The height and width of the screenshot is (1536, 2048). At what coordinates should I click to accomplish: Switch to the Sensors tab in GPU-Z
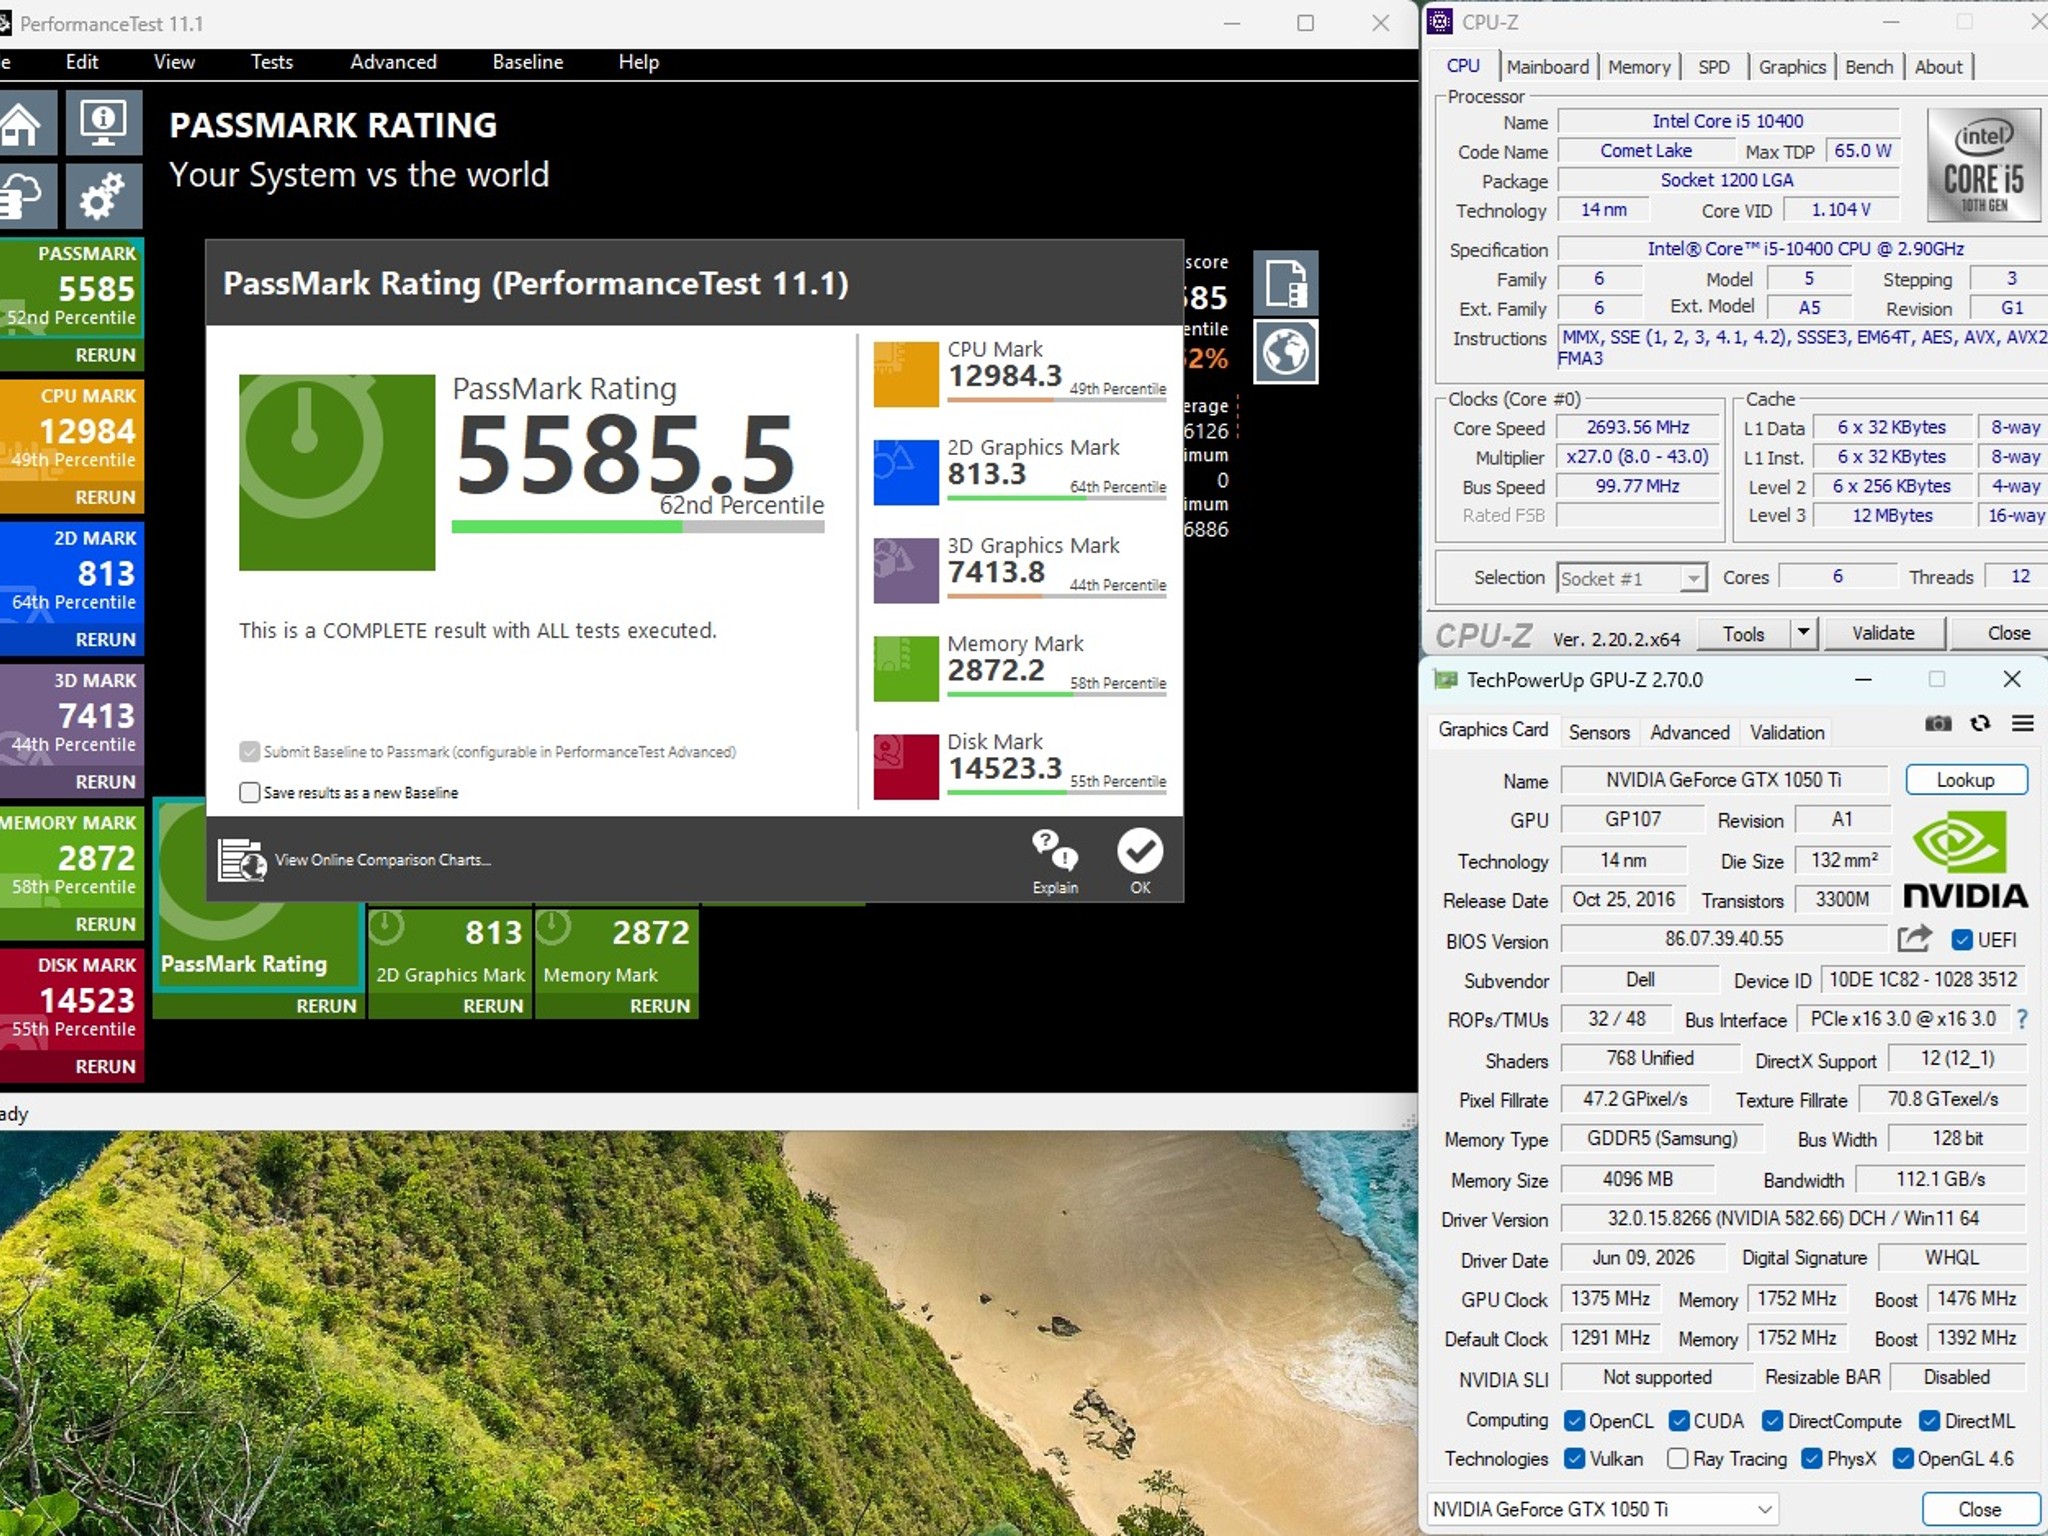1599,732
